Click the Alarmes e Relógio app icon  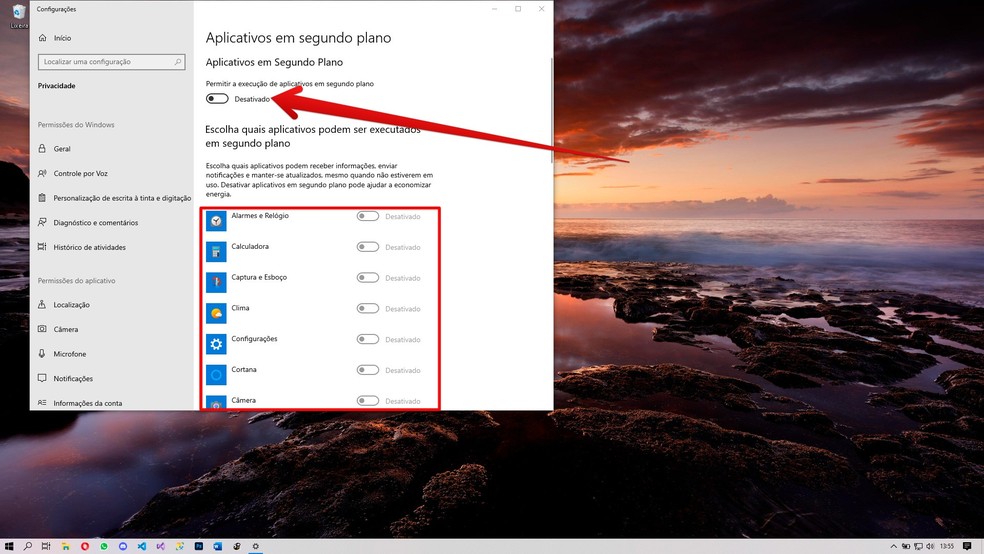tap(216, 221)
